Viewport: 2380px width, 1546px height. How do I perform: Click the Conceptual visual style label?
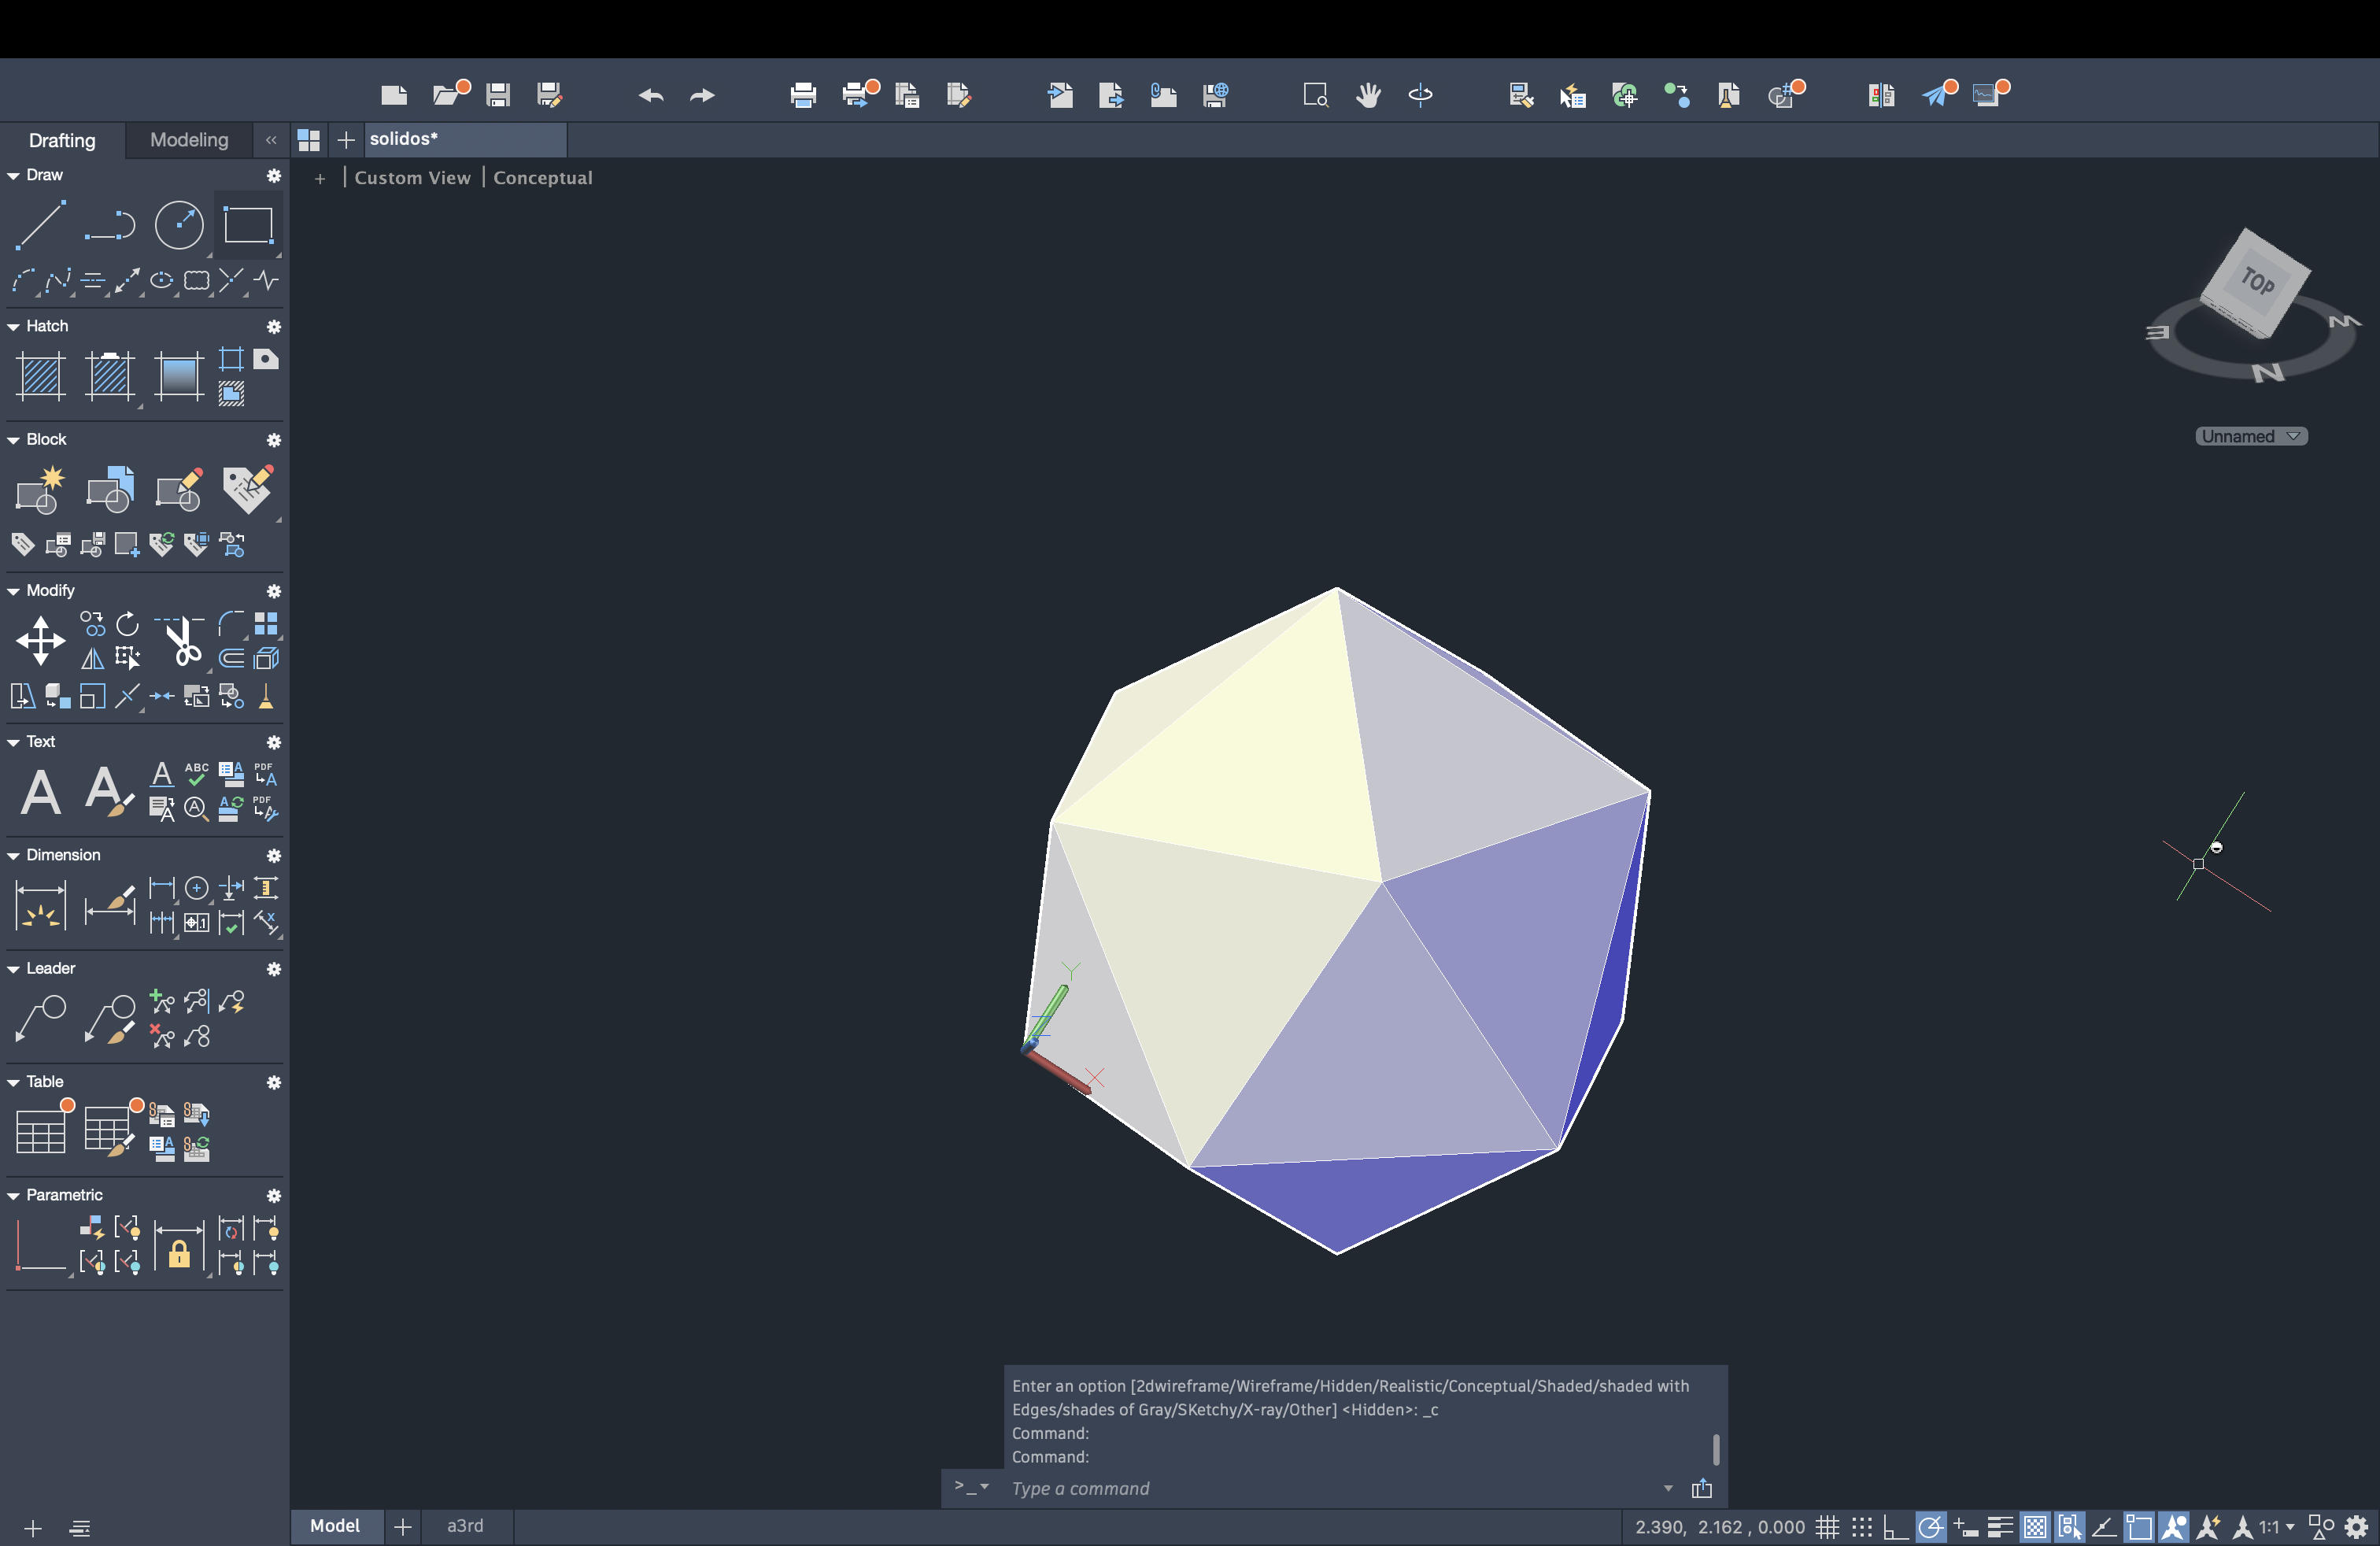(x=542, y=178)
